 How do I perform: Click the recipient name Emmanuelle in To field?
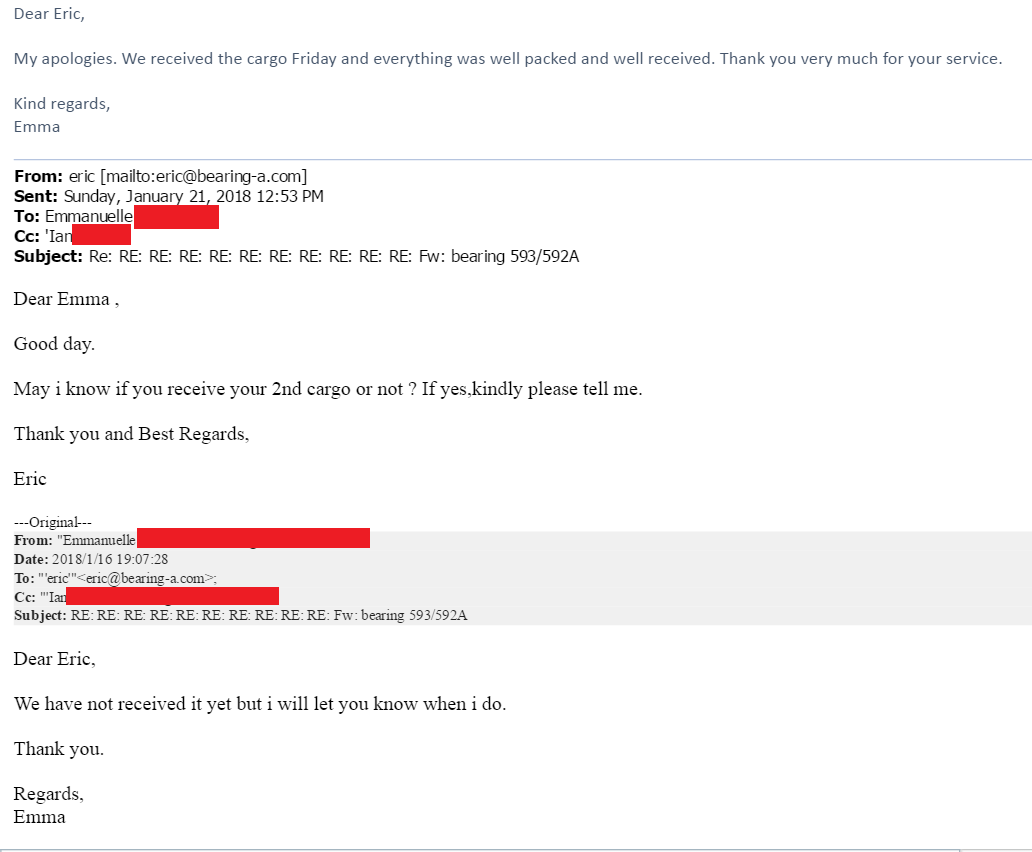89,216
